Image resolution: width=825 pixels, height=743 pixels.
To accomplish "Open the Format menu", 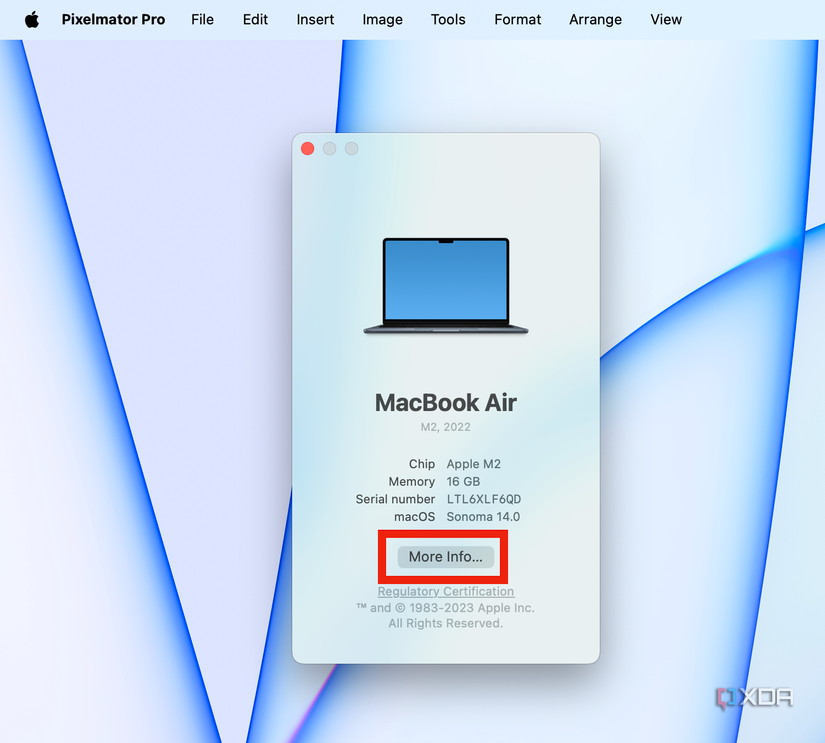I will pyautogui.click(x=517, y=19).
